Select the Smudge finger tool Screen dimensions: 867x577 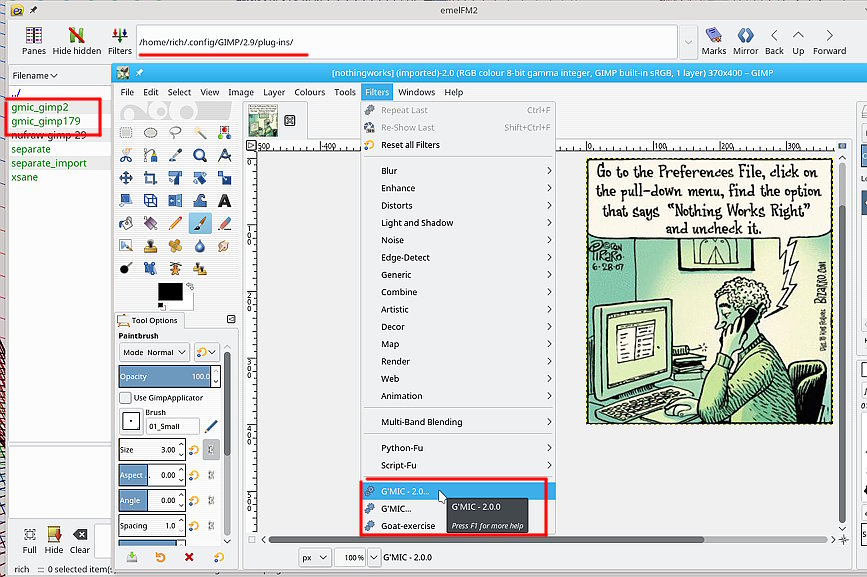(224, 246)
